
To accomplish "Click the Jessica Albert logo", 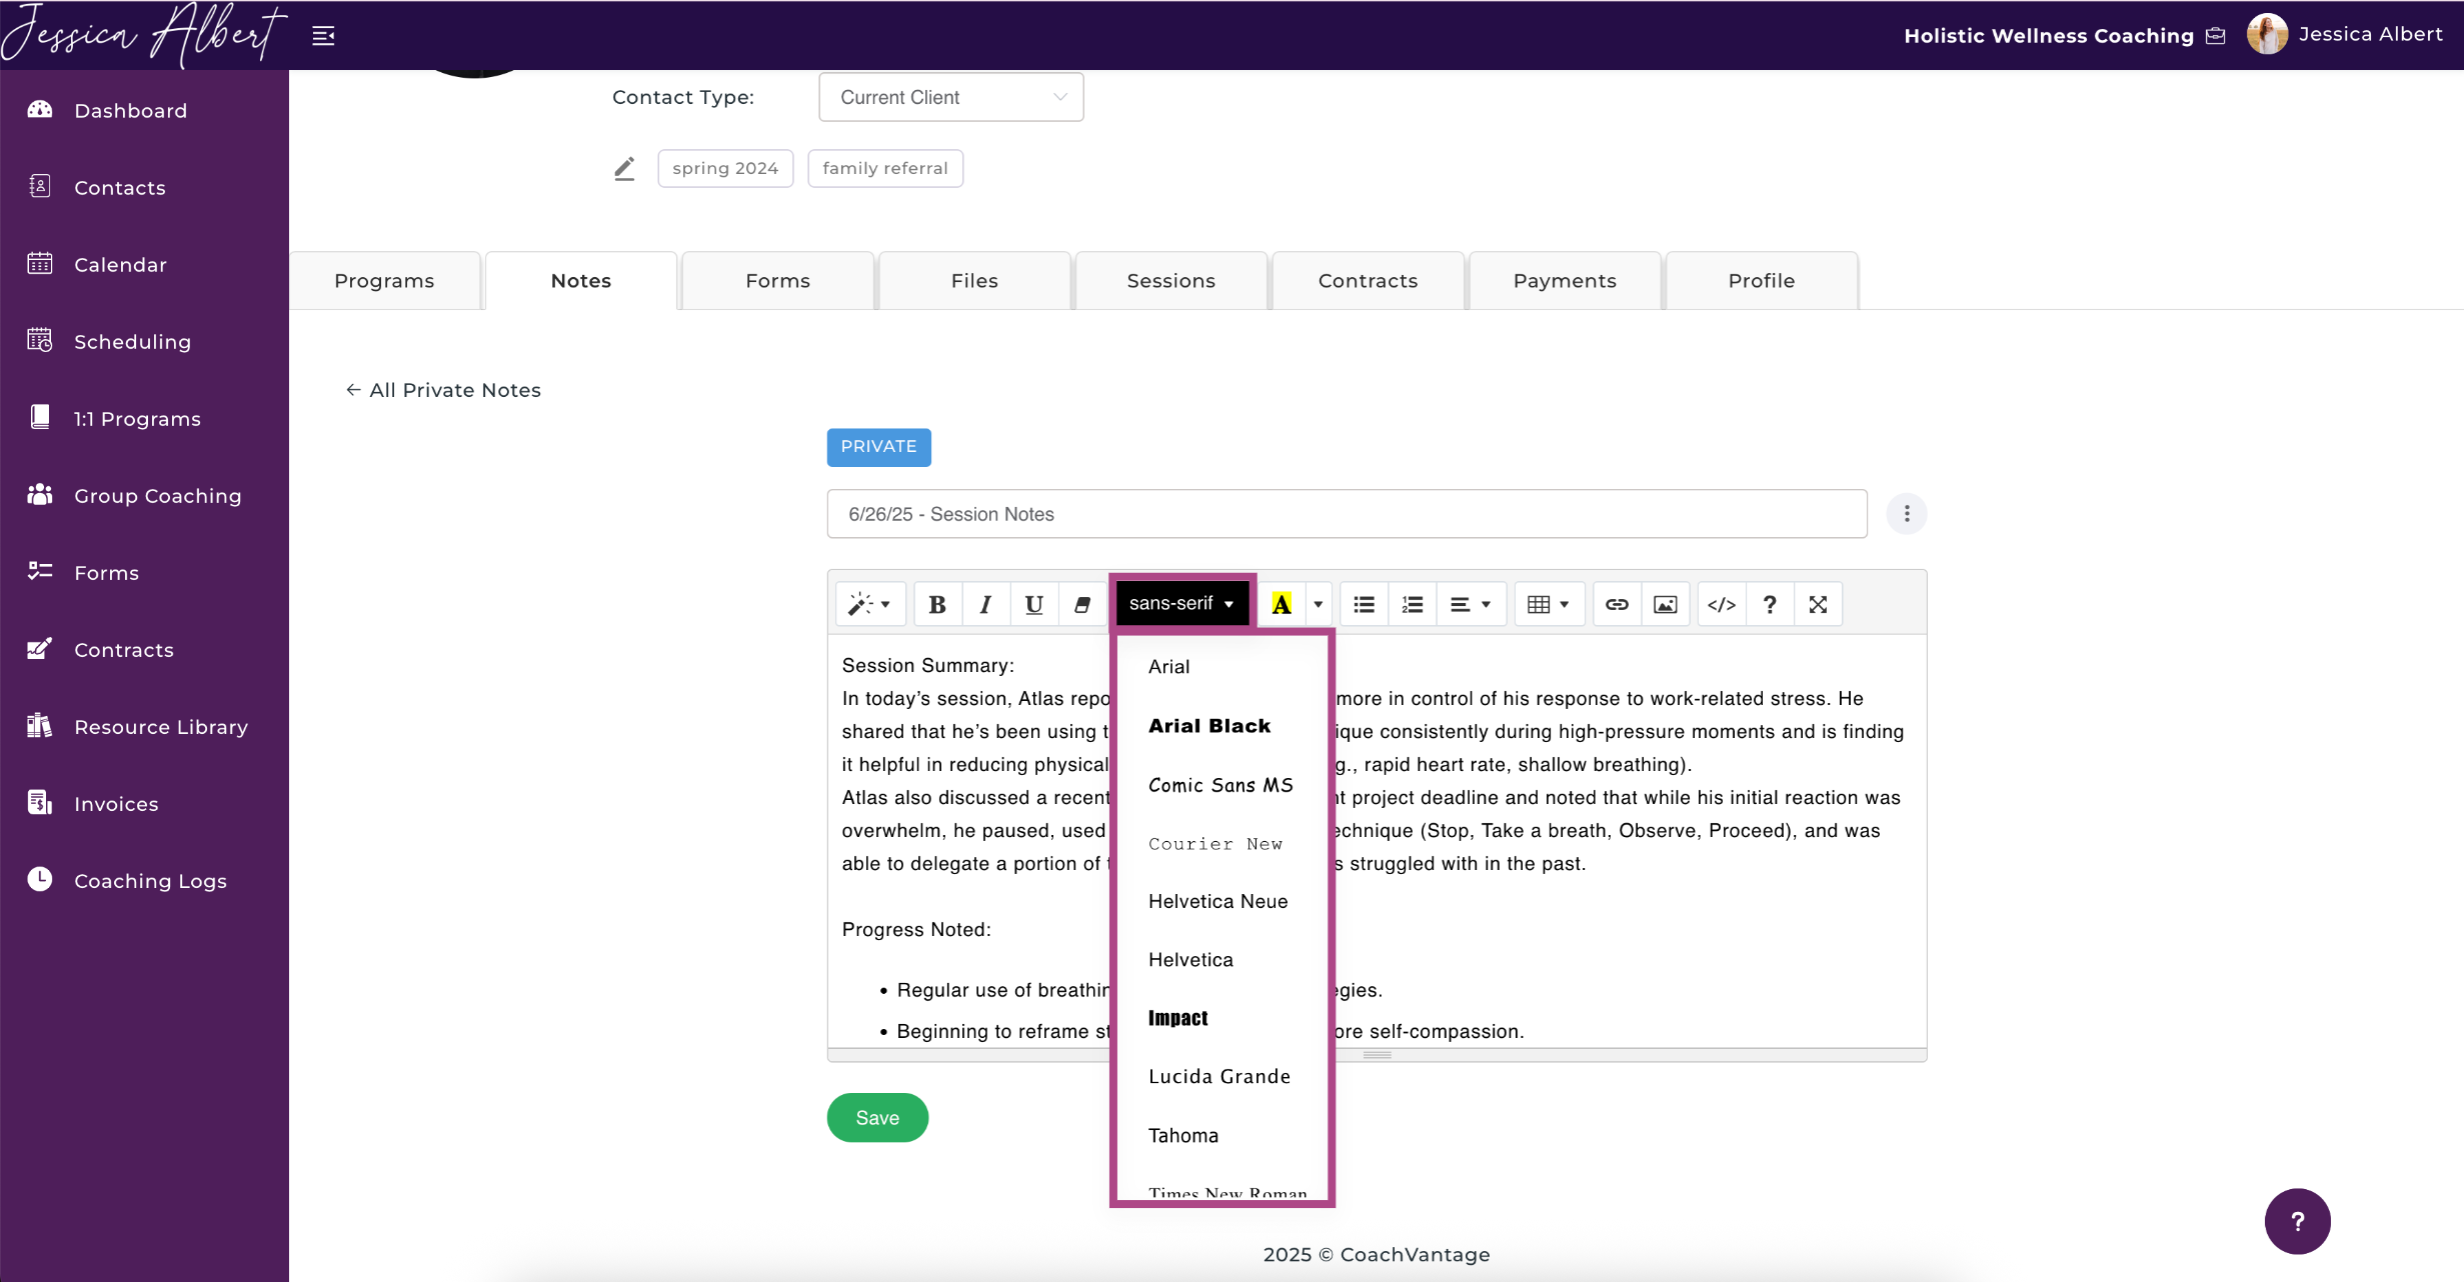I will point(144,35).
